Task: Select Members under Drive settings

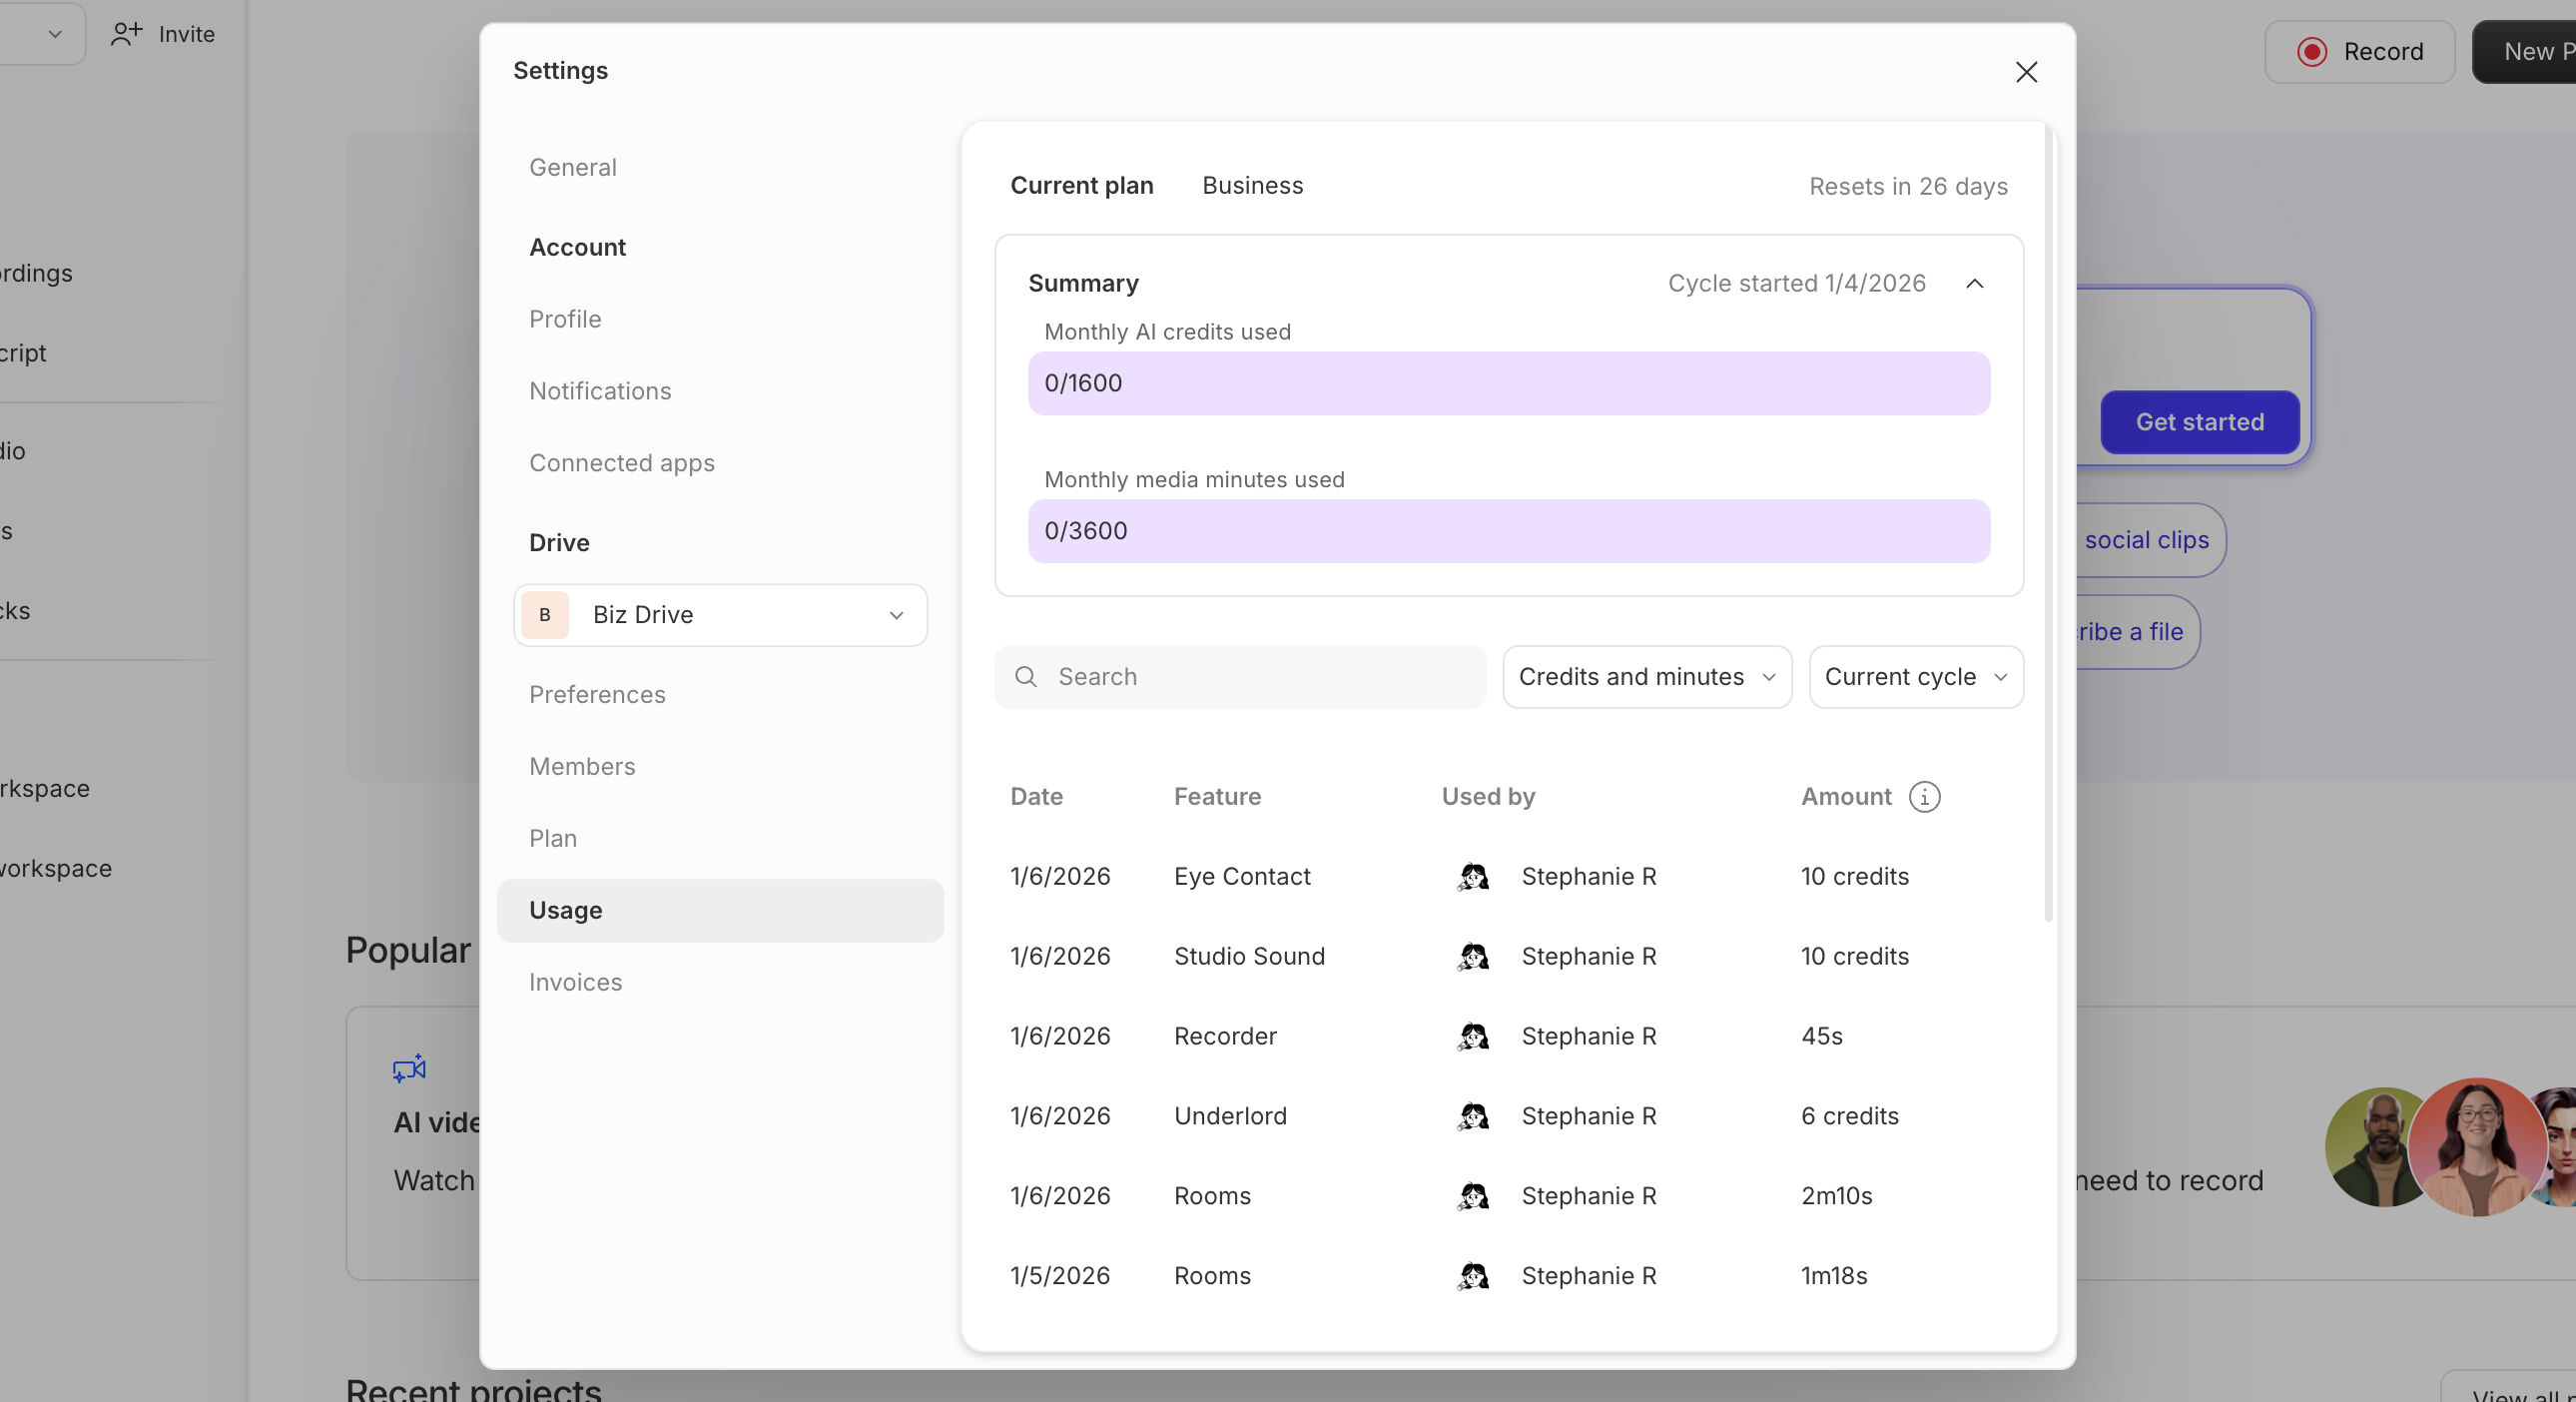Action: (x=582, y=766)
